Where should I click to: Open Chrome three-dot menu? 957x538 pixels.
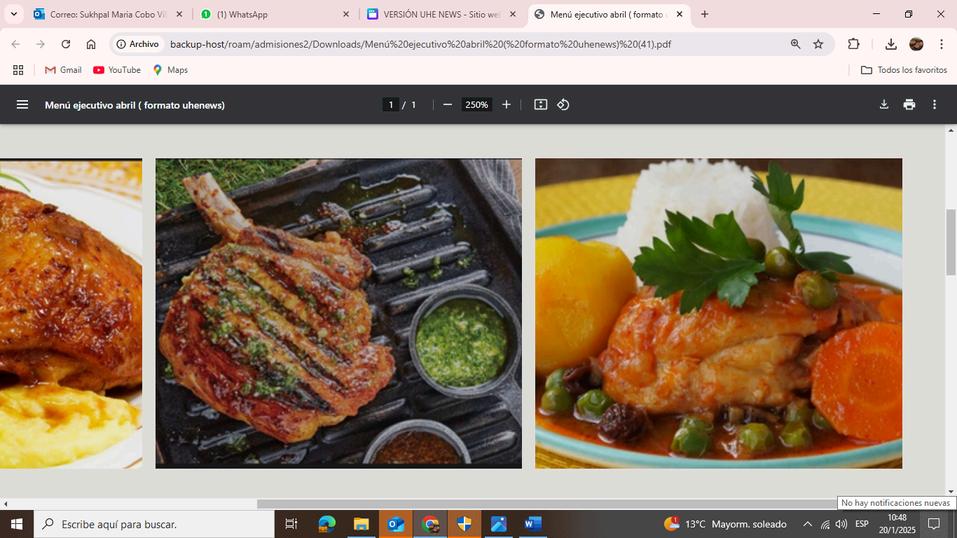(941, 44)
